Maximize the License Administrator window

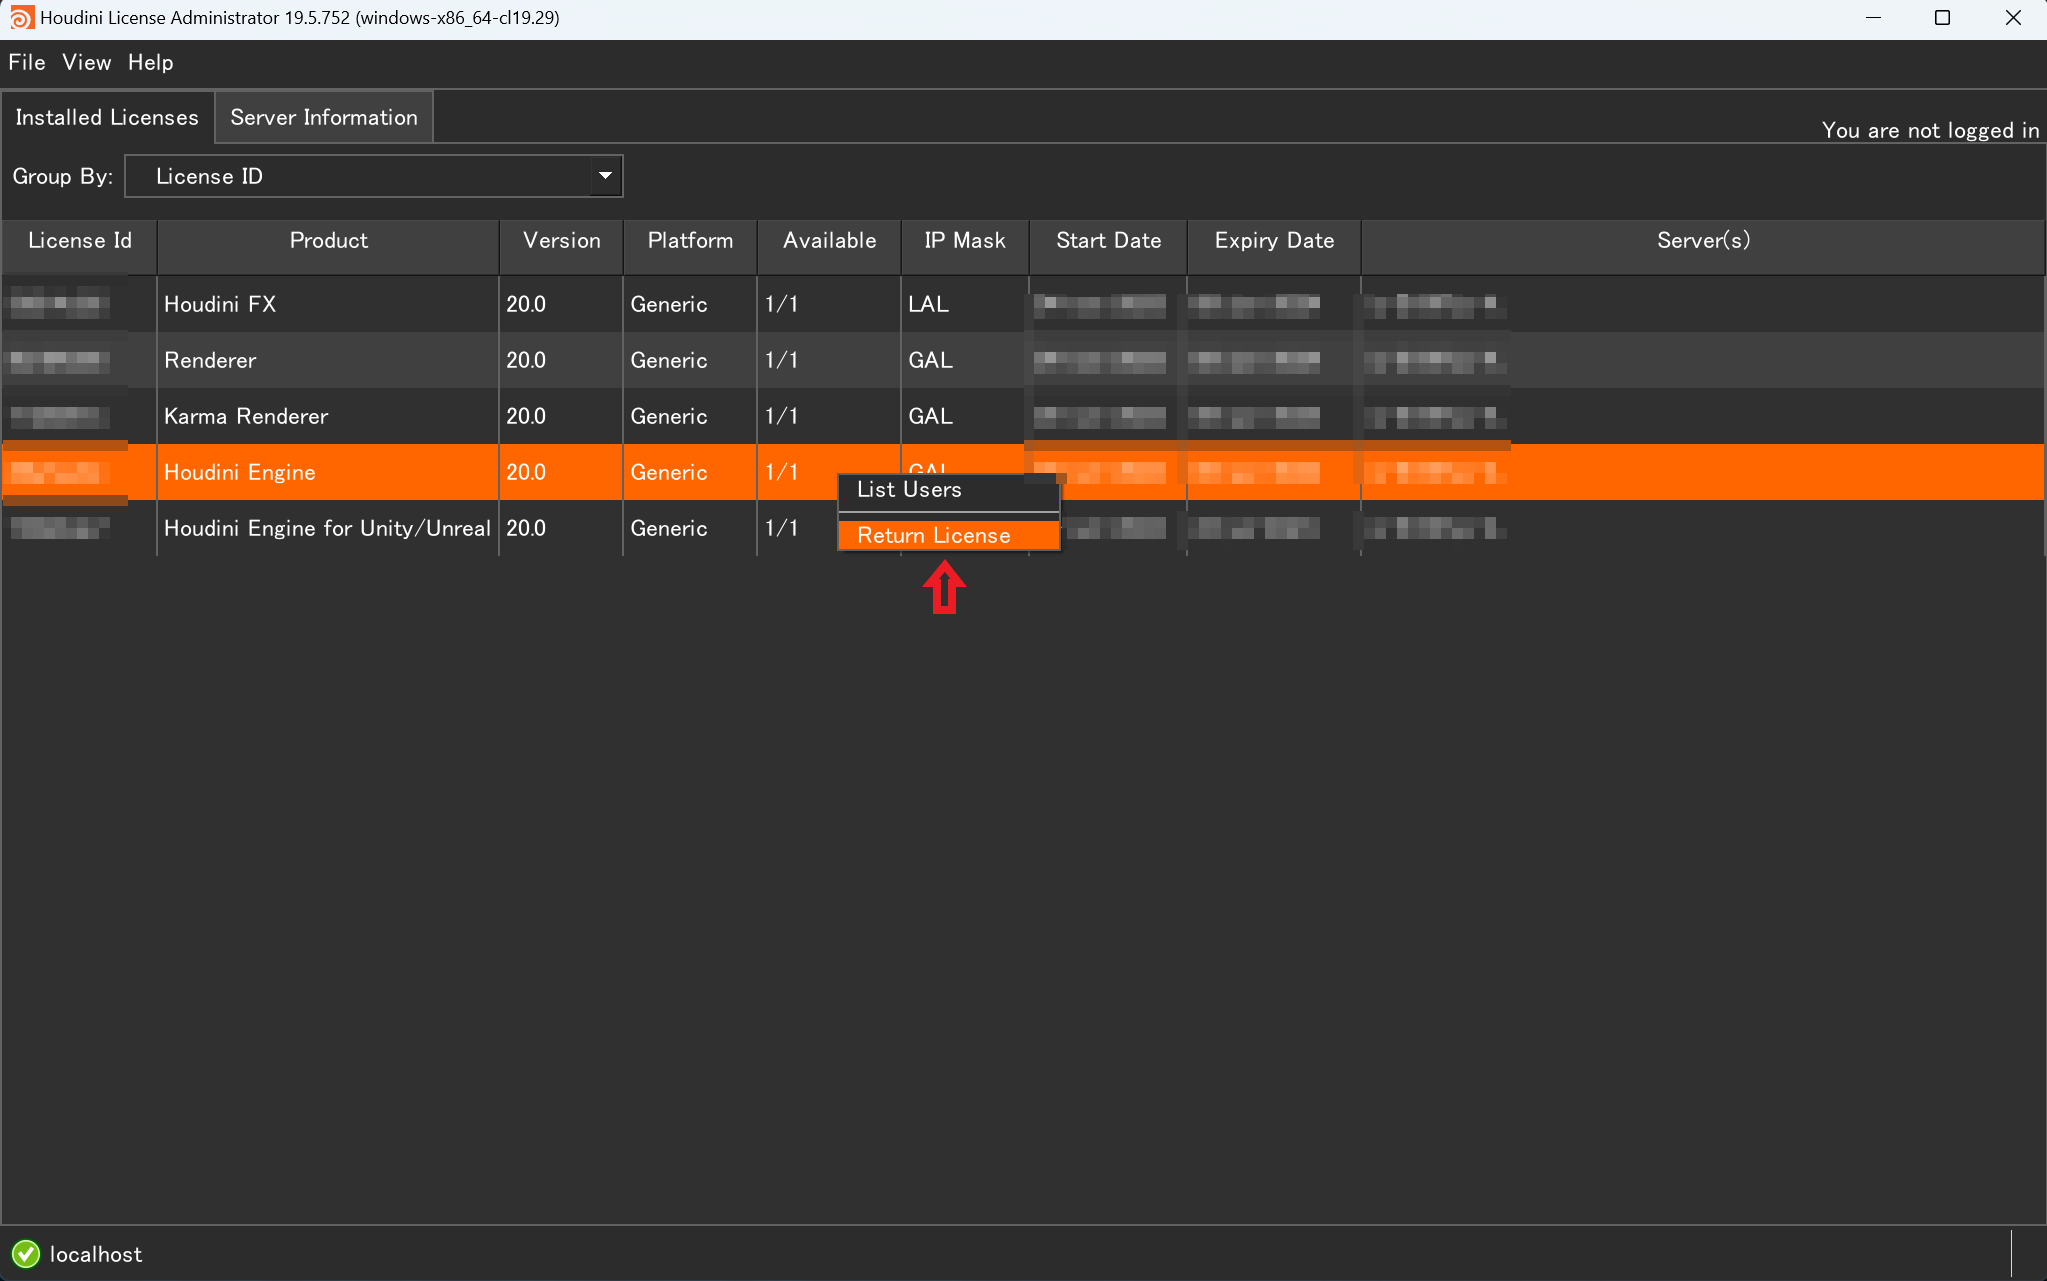point(1942,18)
